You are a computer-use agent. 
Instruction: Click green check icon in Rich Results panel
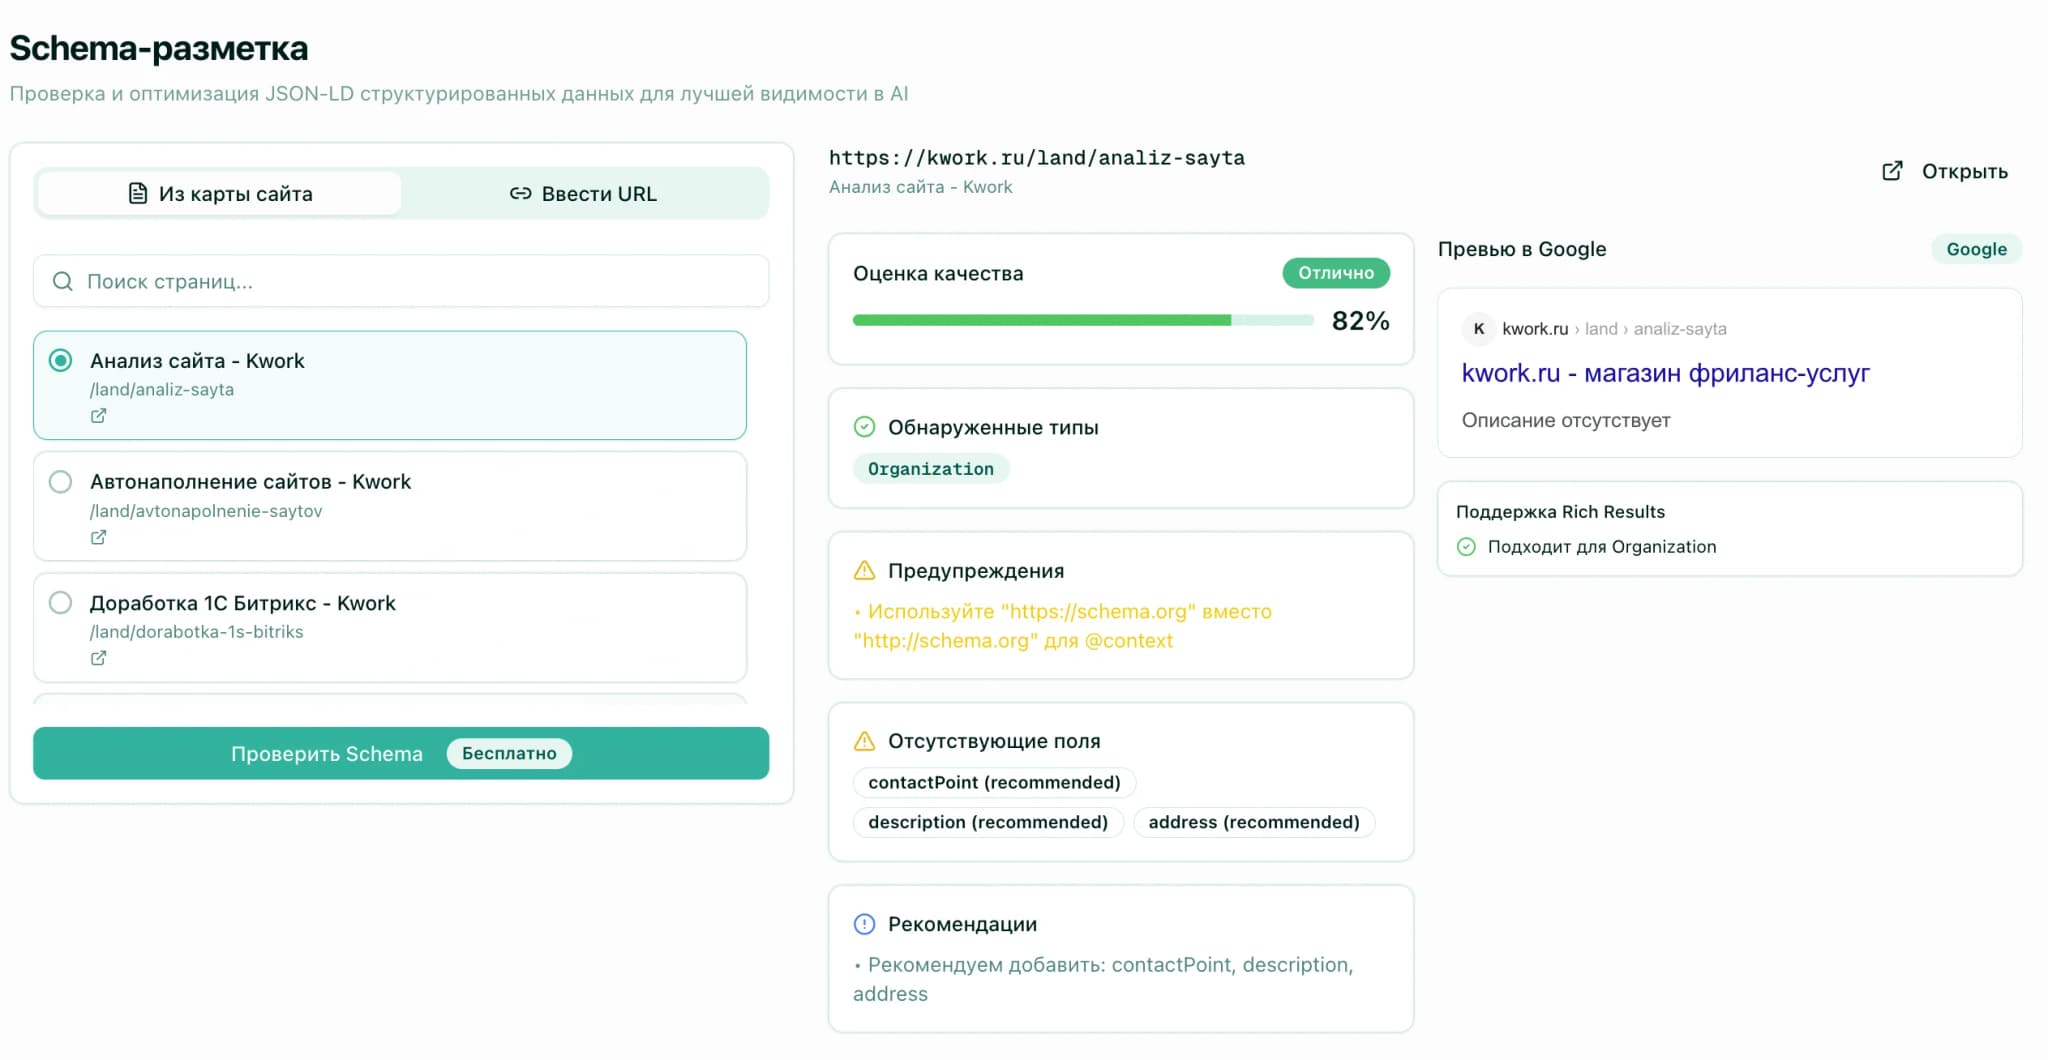pyautogui.click(x=1467, y=546)
